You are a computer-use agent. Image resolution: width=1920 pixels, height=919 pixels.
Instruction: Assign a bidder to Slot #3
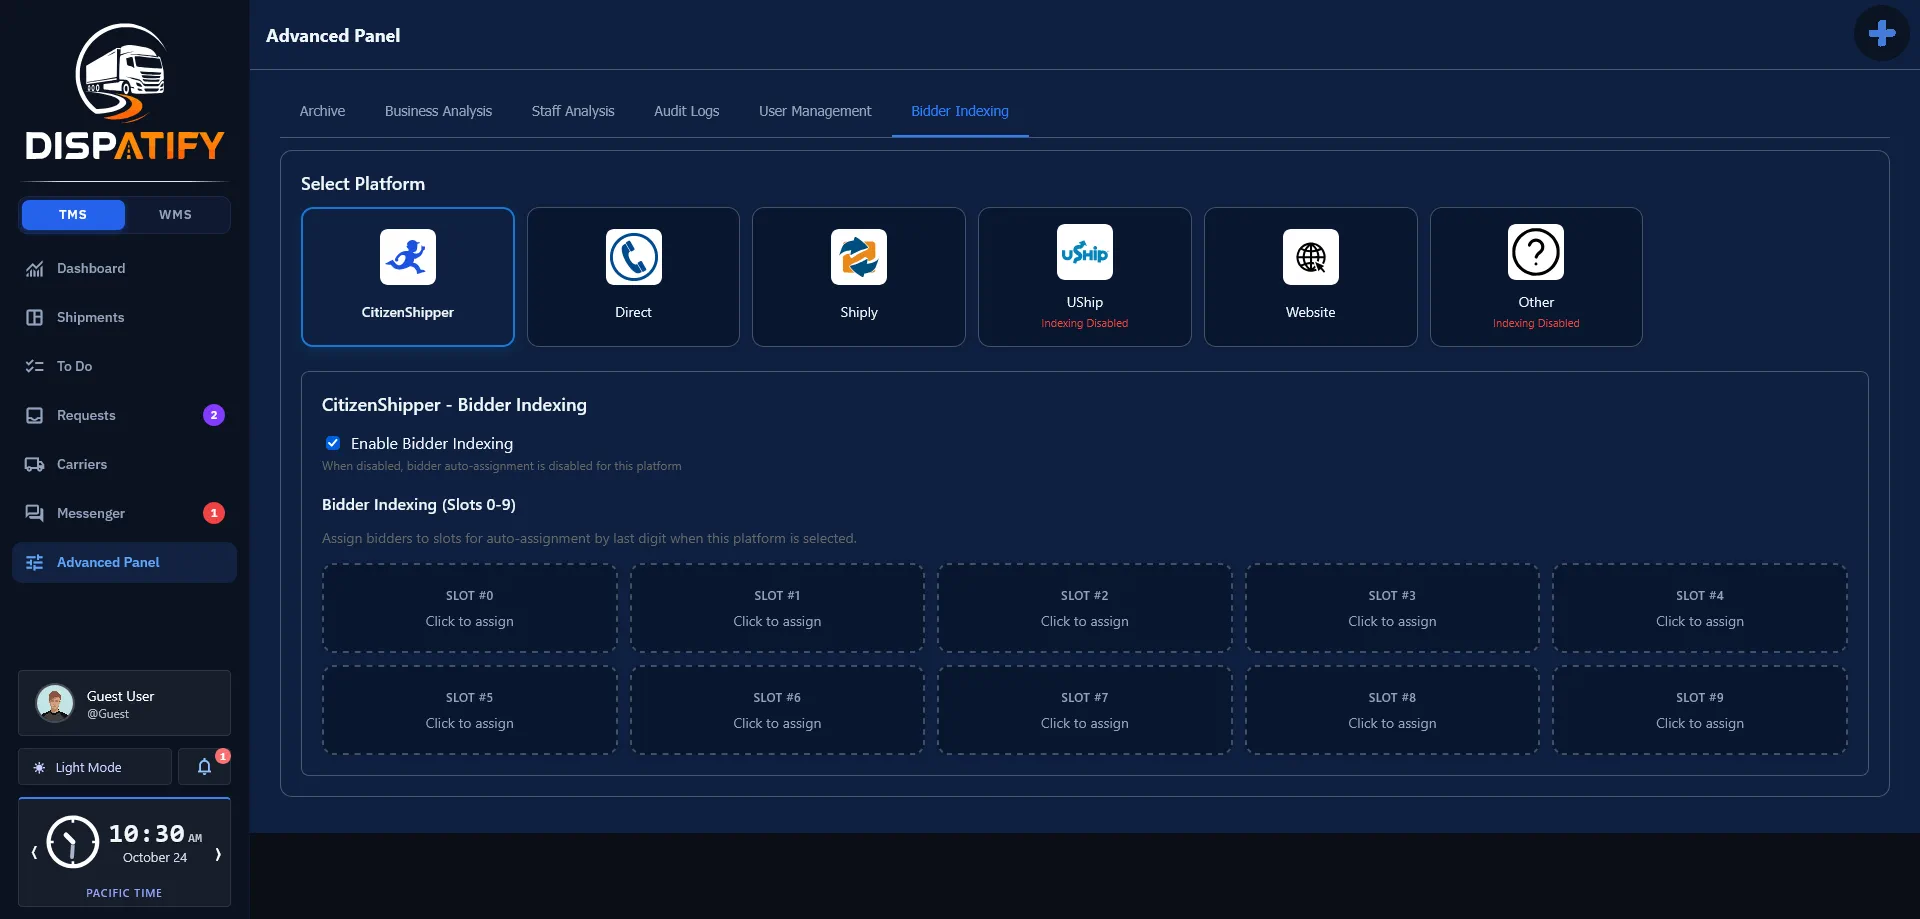[x=1392, y=608]
